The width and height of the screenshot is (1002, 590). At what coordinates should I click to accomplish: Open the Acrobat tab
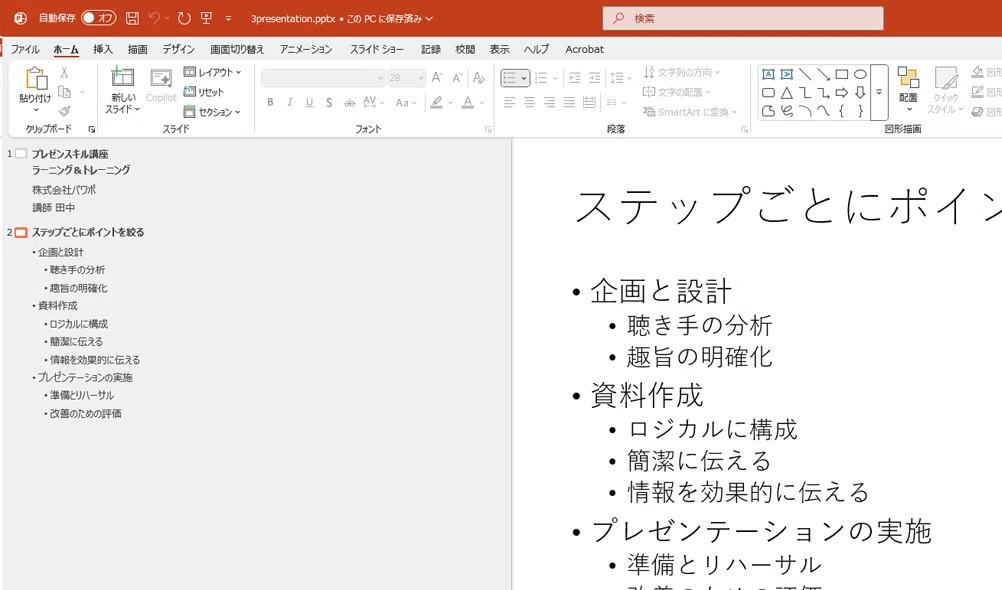click(x=584, y=49)
